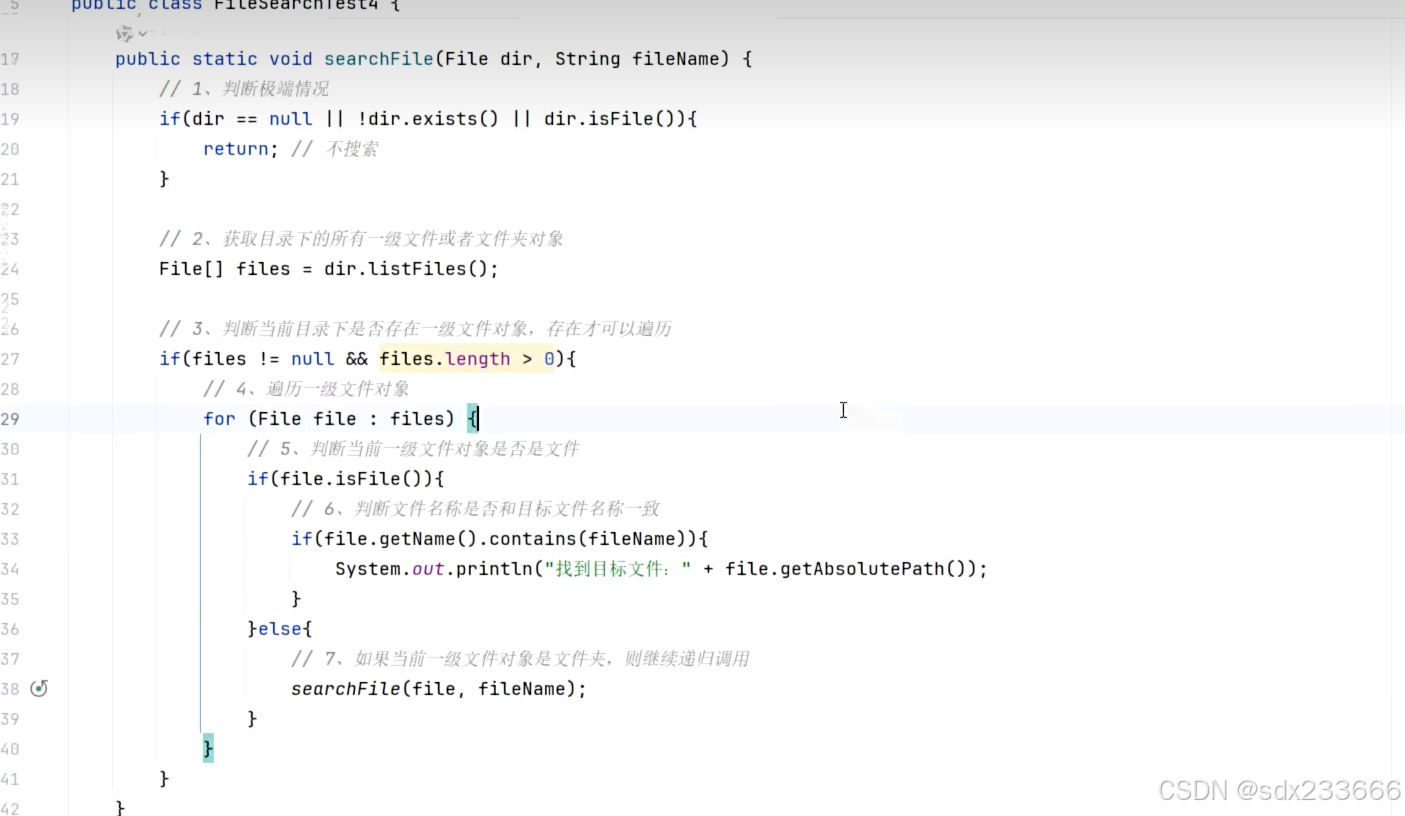Click the for keyword on line 29

coord(219,418)
